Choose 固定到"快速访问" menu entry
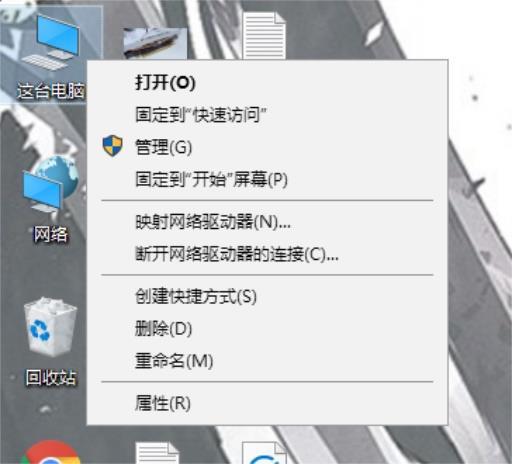This screenshot has width=512, height=464. coord(267,114)
